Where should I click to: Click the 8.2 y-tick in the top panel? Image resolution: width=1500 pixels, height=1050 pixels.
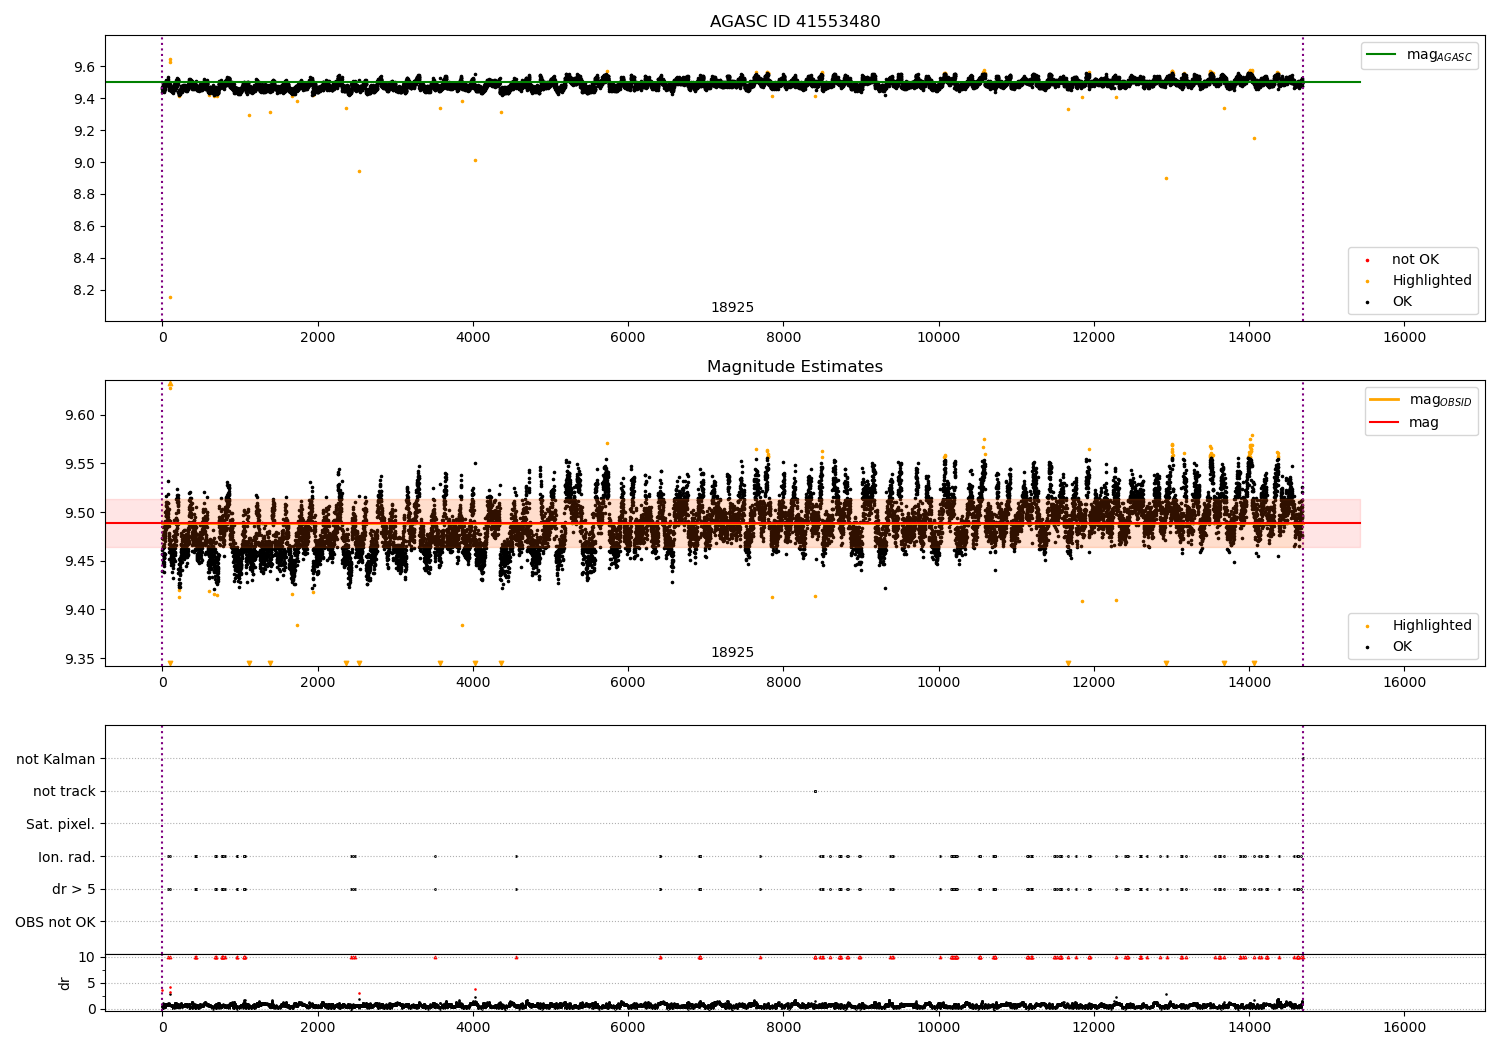pos(84,291)
